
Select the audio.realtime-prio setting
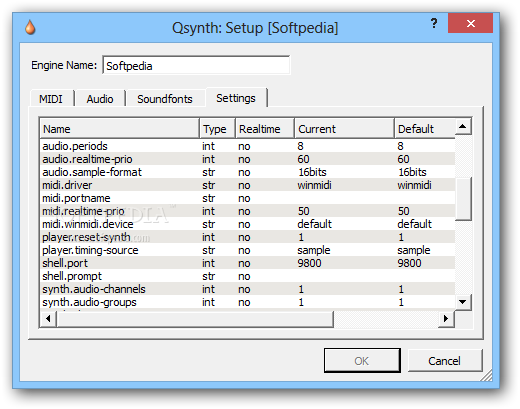pyautogui.click(x=247, y=159)
